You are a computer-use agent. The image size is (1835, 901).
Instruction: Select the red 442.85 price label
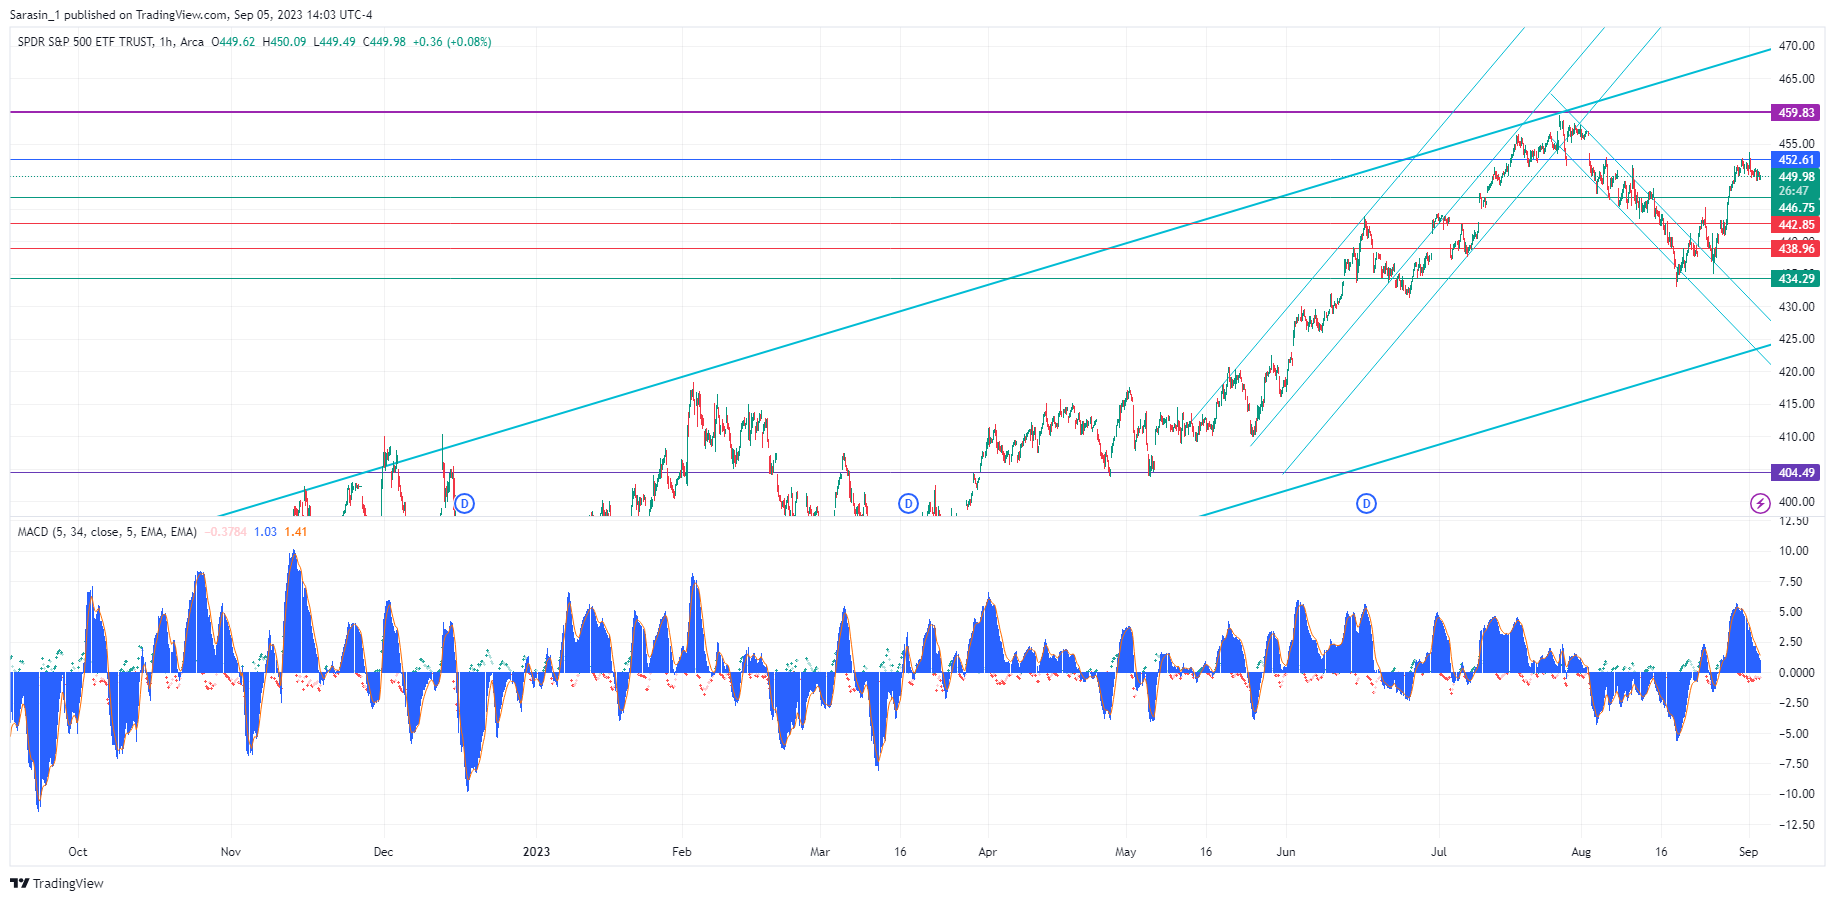click(1796, 225)
